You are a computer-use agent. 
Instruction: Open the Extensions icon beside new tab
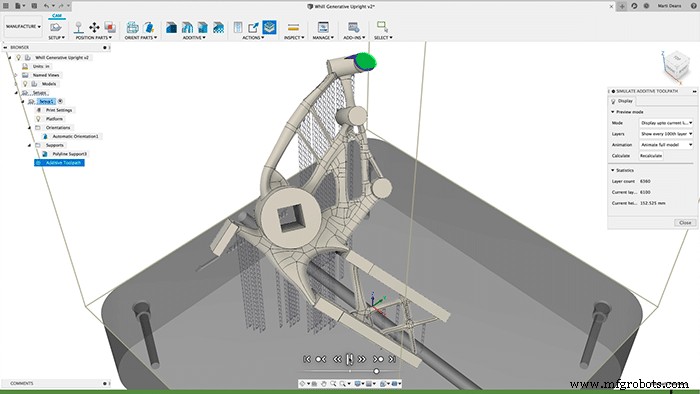pyautogui.click(x=634, y=6)
